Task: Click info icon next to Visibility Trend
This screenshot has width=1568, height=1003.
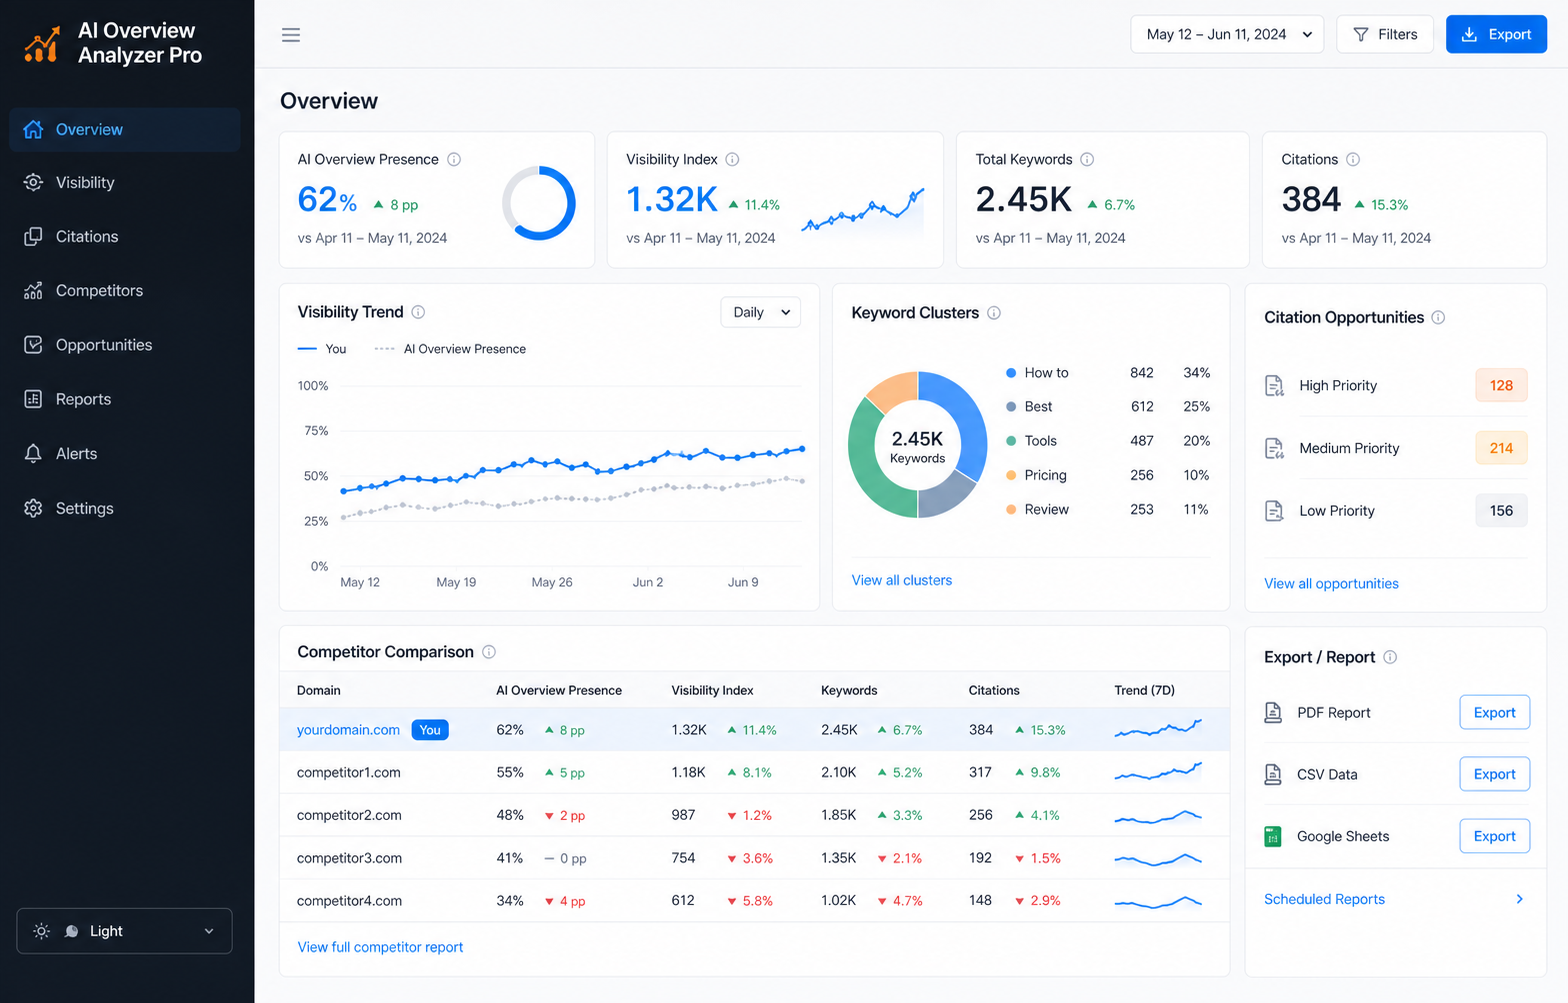Action: pos(418,312)
